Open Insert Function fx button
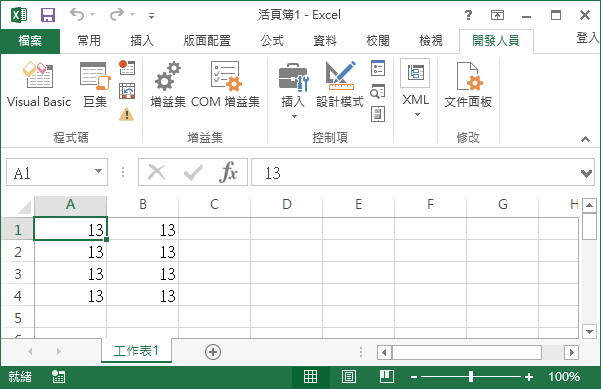 coord(229,172)
